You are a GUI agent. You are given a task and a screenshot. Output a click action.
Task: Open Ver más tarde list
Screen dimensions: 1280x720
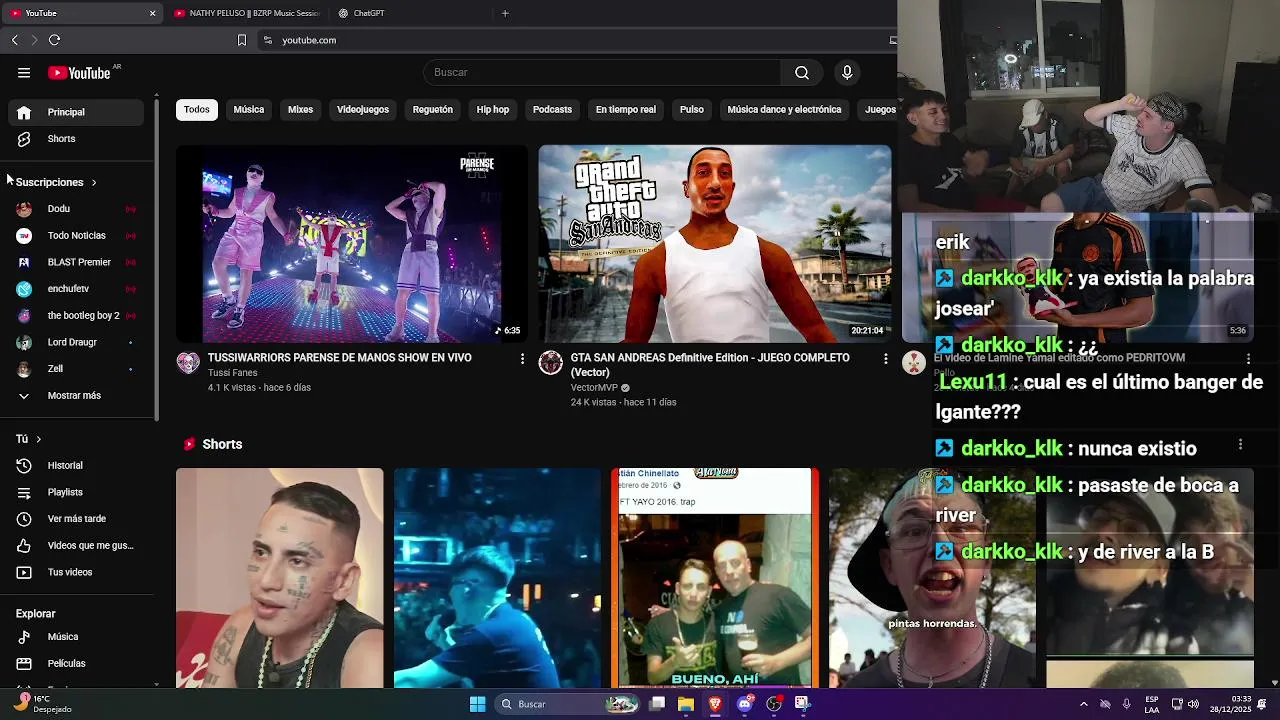click(78, 519)
